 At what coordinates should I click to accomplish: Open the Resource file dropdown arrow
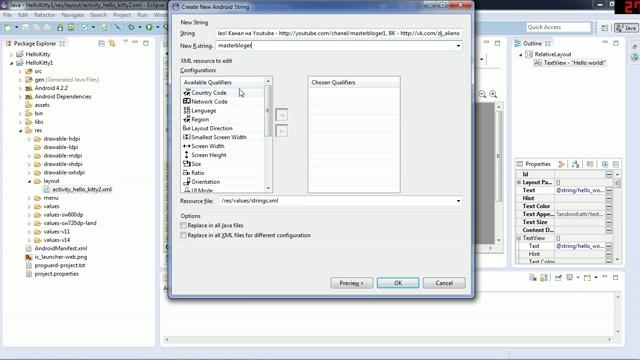coord(458,201)
